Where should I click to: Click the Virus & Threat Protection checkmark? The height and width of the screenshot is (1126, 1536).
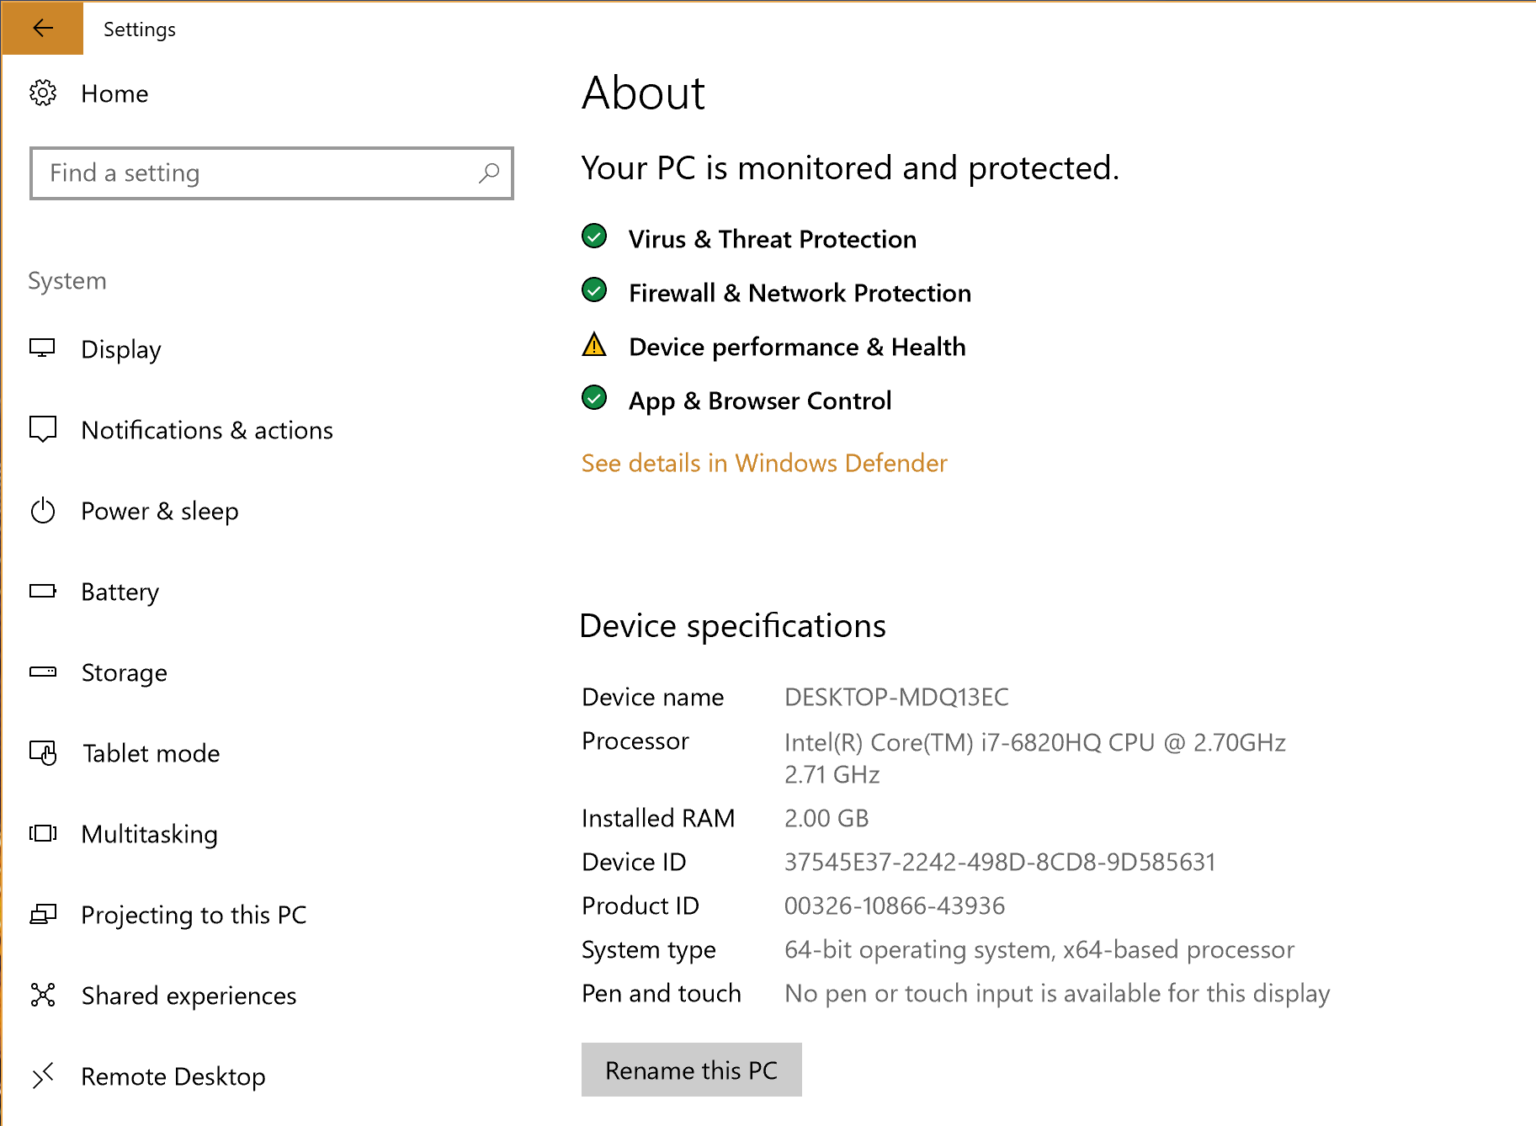[x=594, y=236]
